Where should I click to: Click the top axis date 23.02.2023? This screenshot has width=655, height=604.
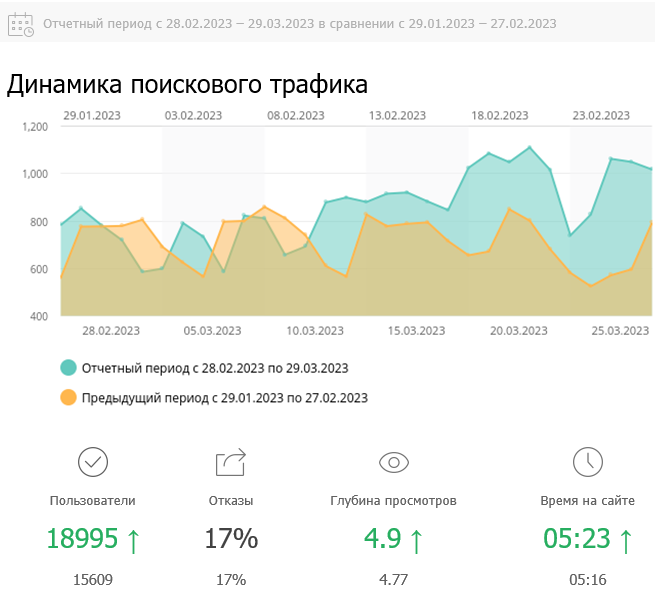(x=601, y=115)
